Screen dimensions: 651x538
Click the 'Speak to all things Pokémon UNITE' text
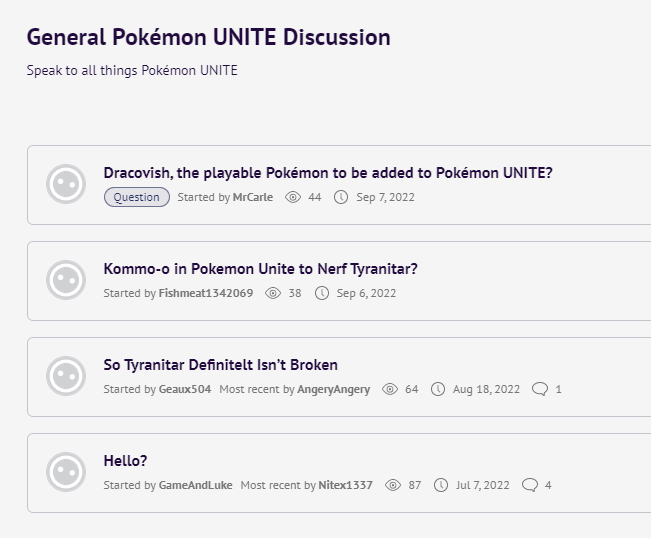132,70
